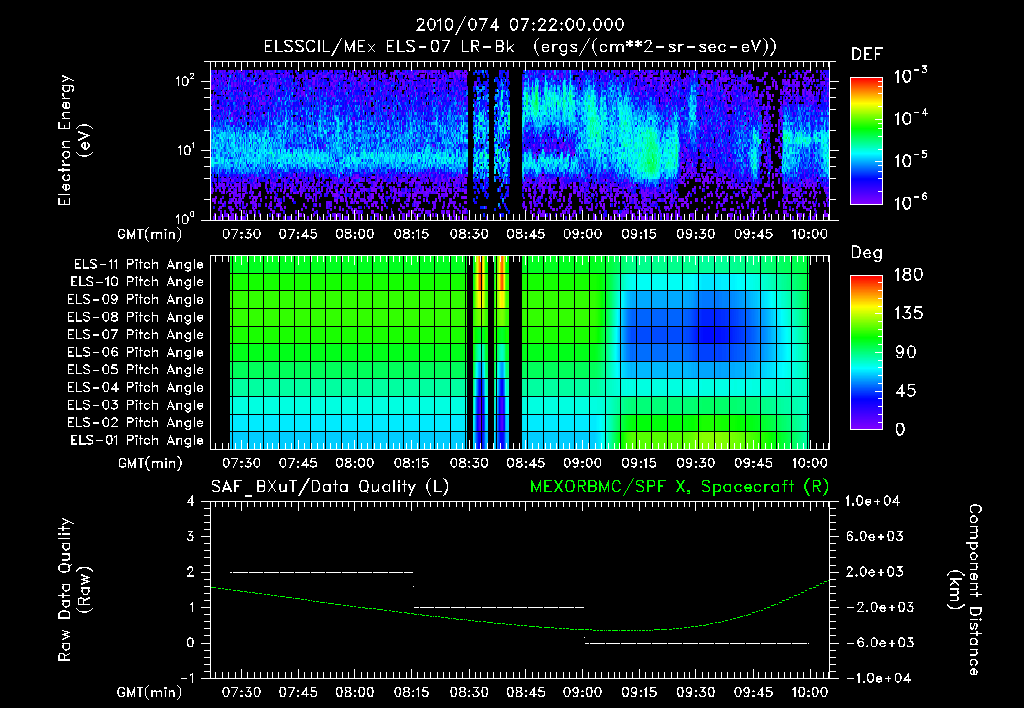Click the GMT(min) label under bottom panel
The image size is (1024, 708).
[x=150, y=693]
